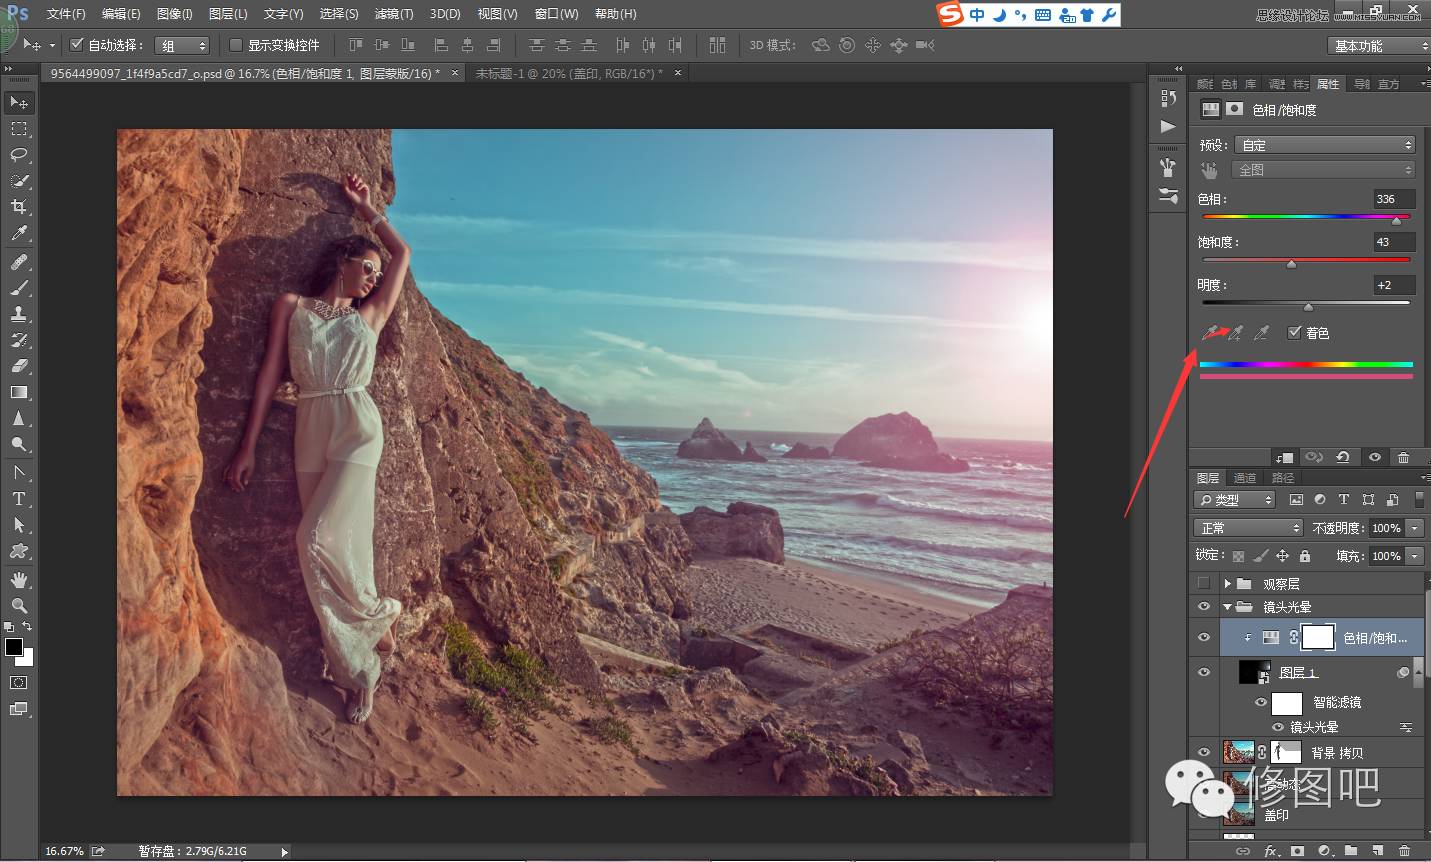
Task: Select the Zoom tool
Action: [19, 606]
